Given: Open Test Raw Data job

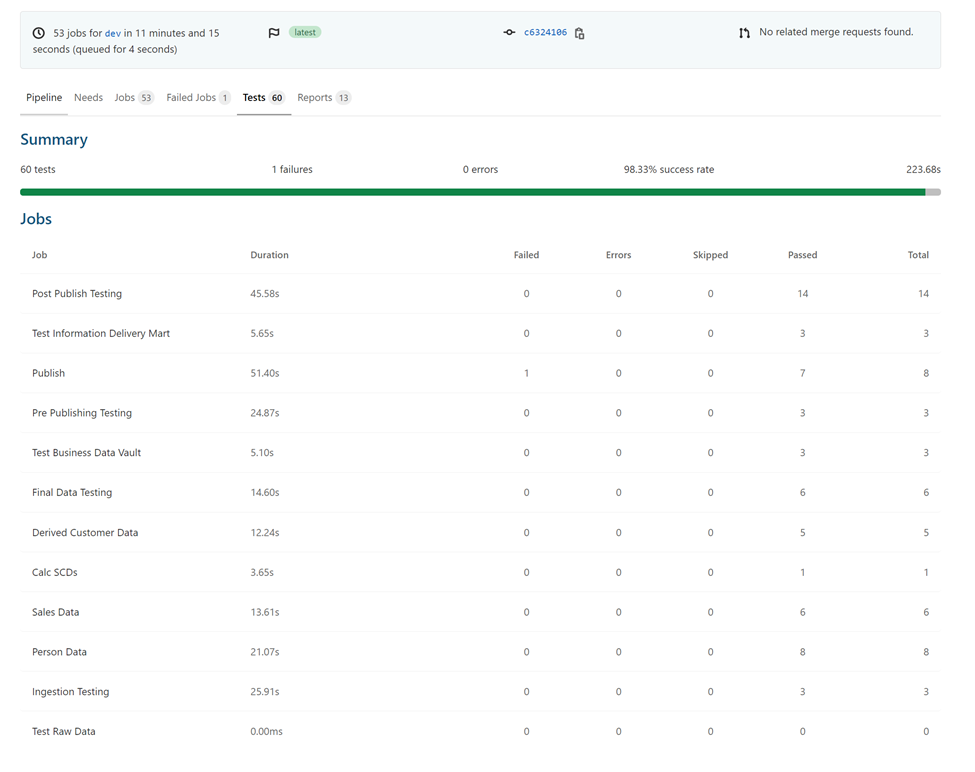Looking at the screenshot, I should tap(480, 732).
